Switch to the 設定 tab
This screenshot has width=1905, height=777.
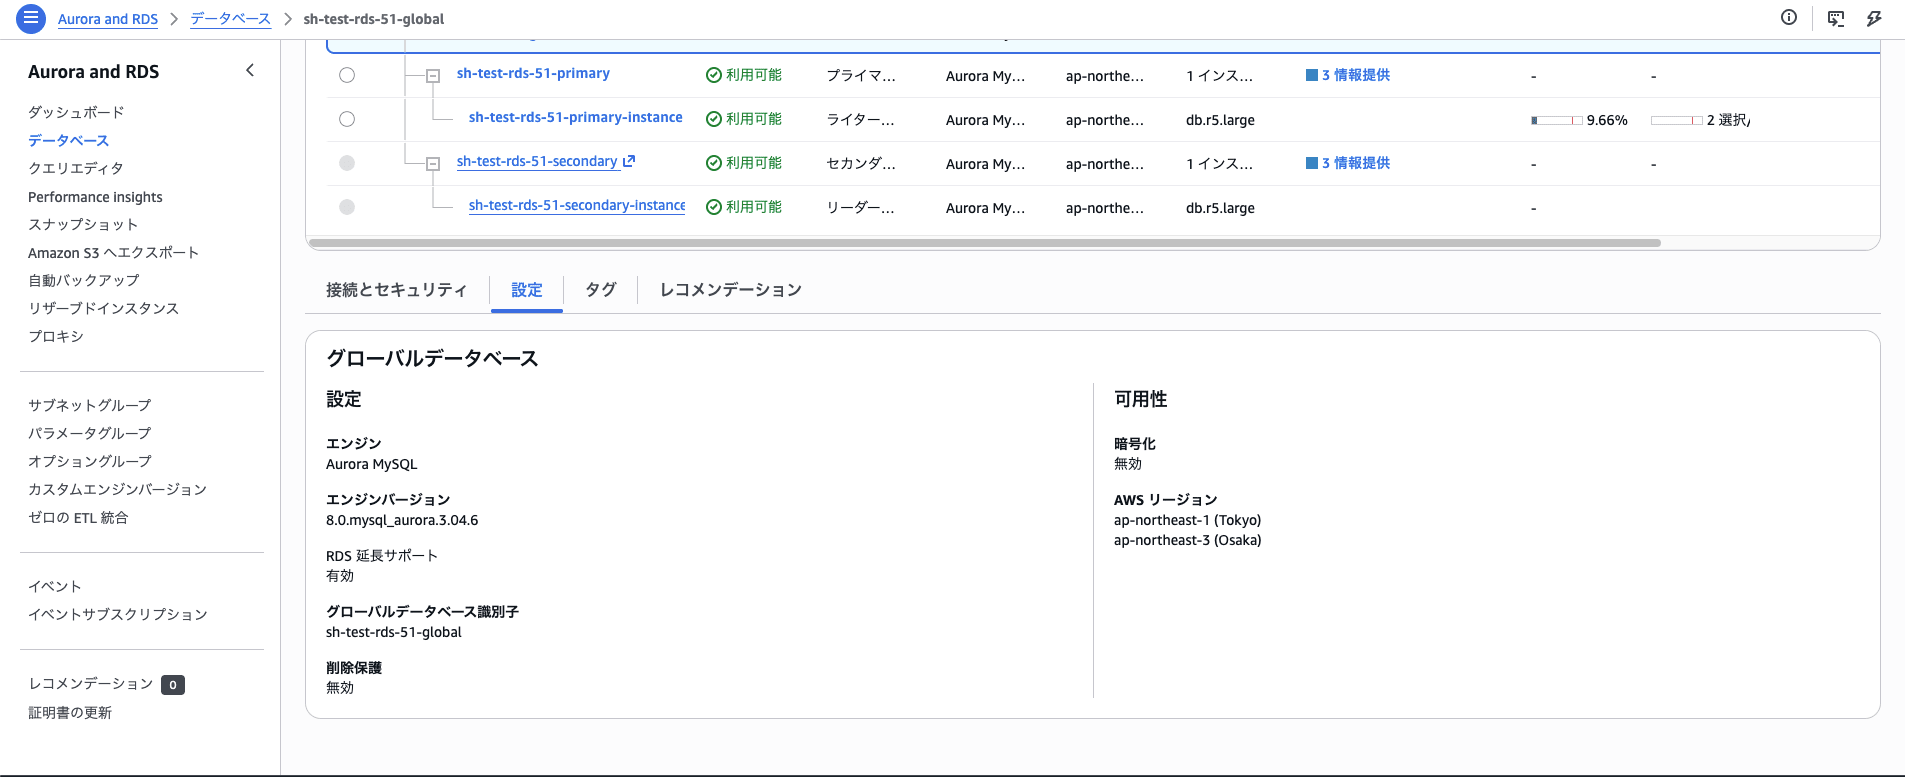tap(527, 290)
